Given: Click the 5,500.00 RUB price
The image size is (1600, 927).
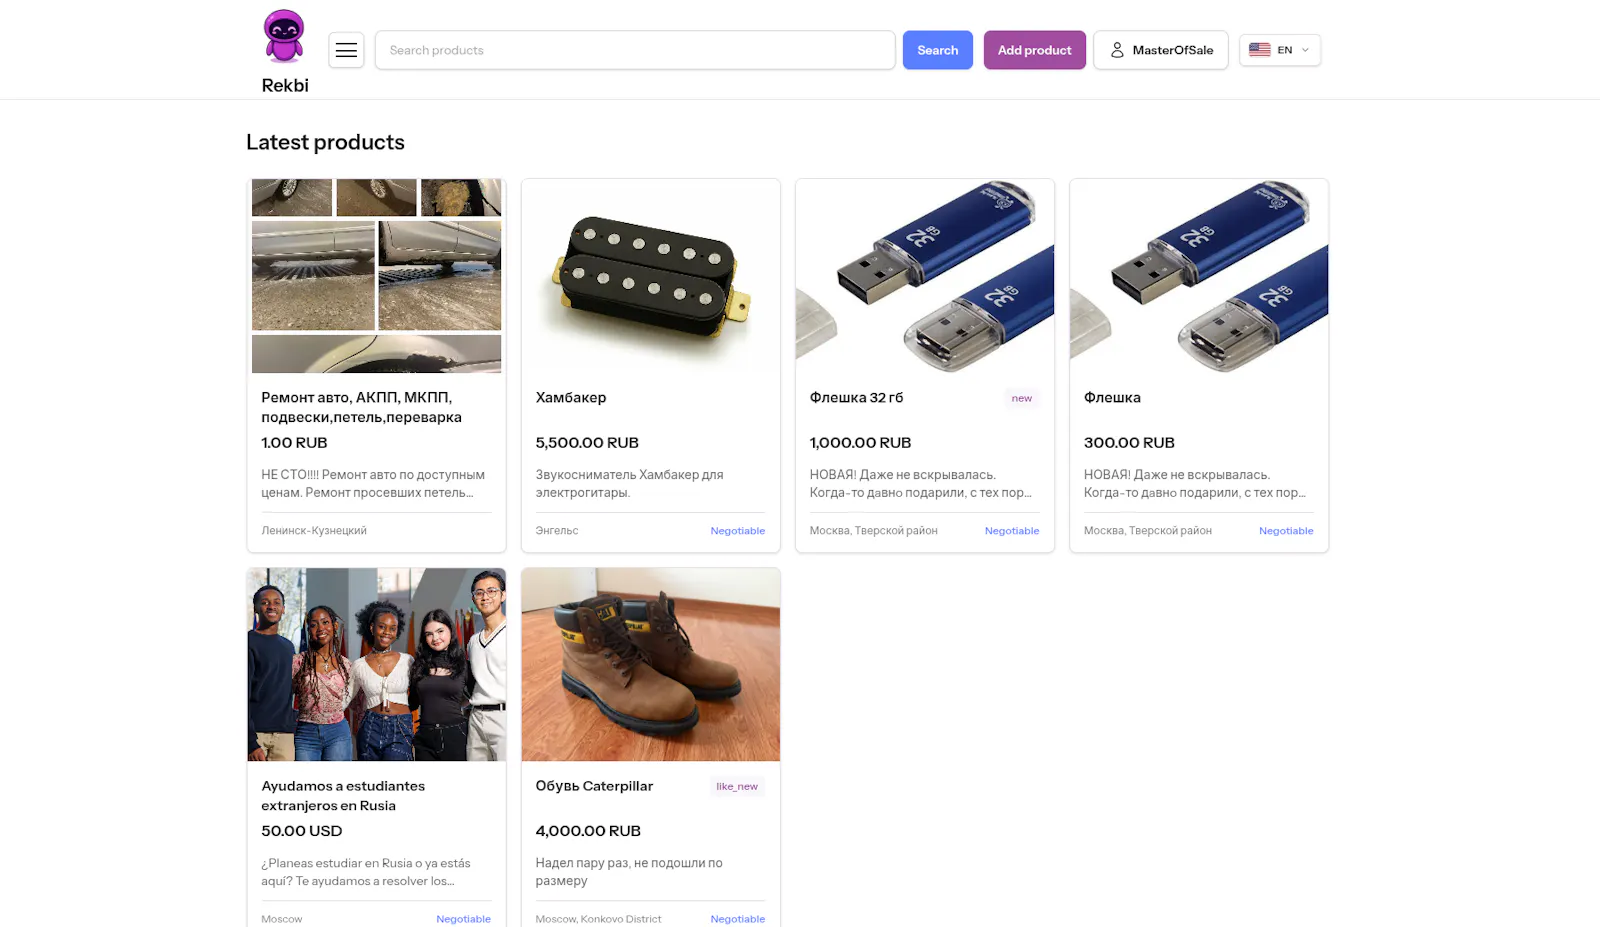Looking at the screenshot, I should click(x=587, y=443).
